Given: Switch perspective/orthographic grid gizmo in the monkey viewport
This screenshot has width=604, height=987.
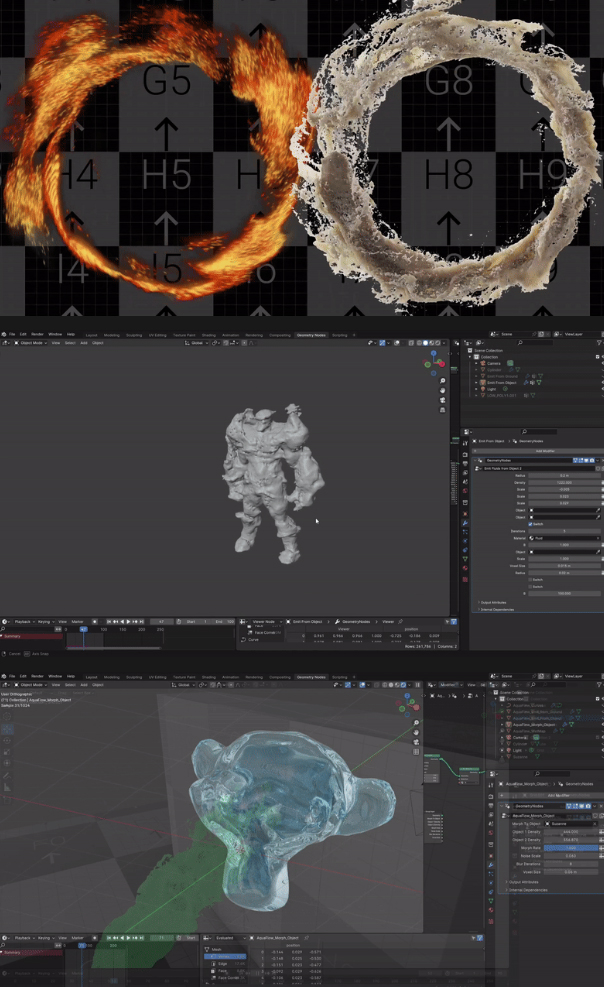Looking at the screenshot, I should click(417, 753).
